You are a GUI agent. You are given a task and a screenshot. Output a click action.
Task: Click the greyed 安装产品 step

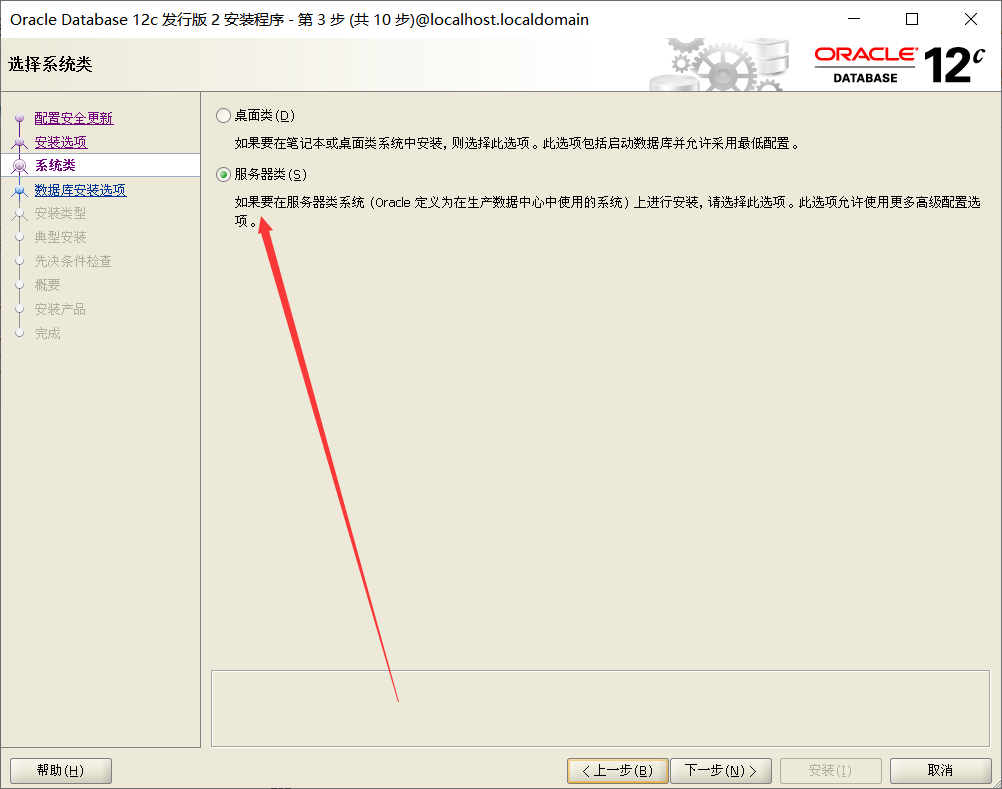pyautogui.click(x=60, y=309)
